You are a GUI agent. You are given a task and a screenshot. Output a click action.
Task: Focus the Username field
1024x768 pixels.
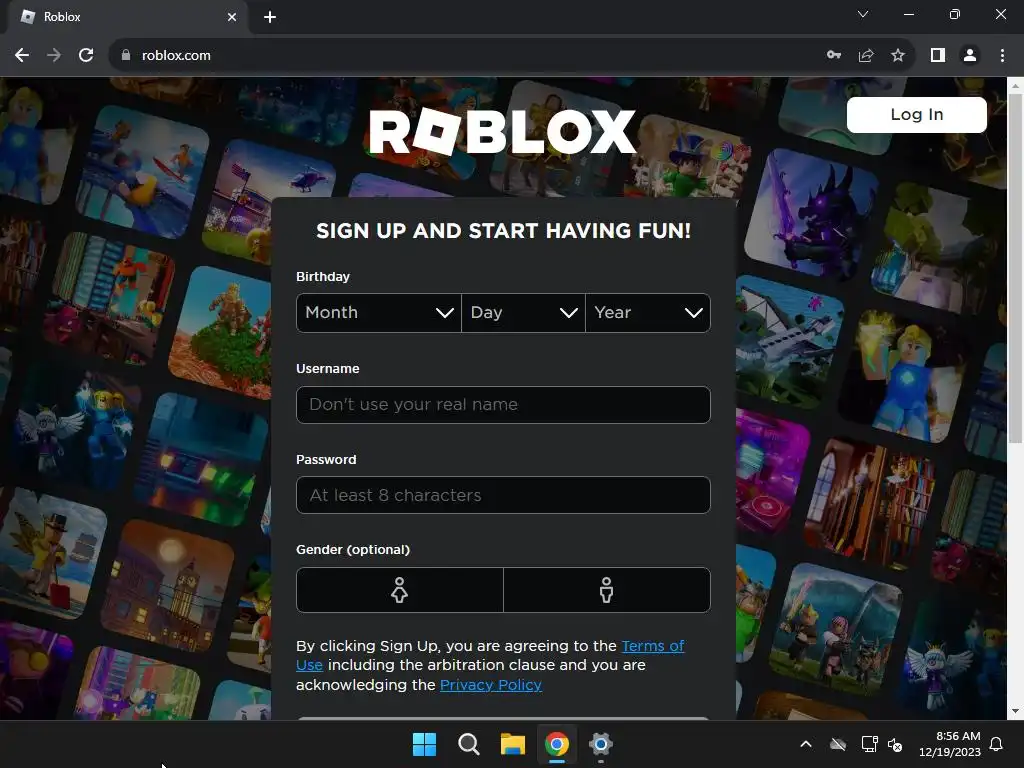[503, 405]
